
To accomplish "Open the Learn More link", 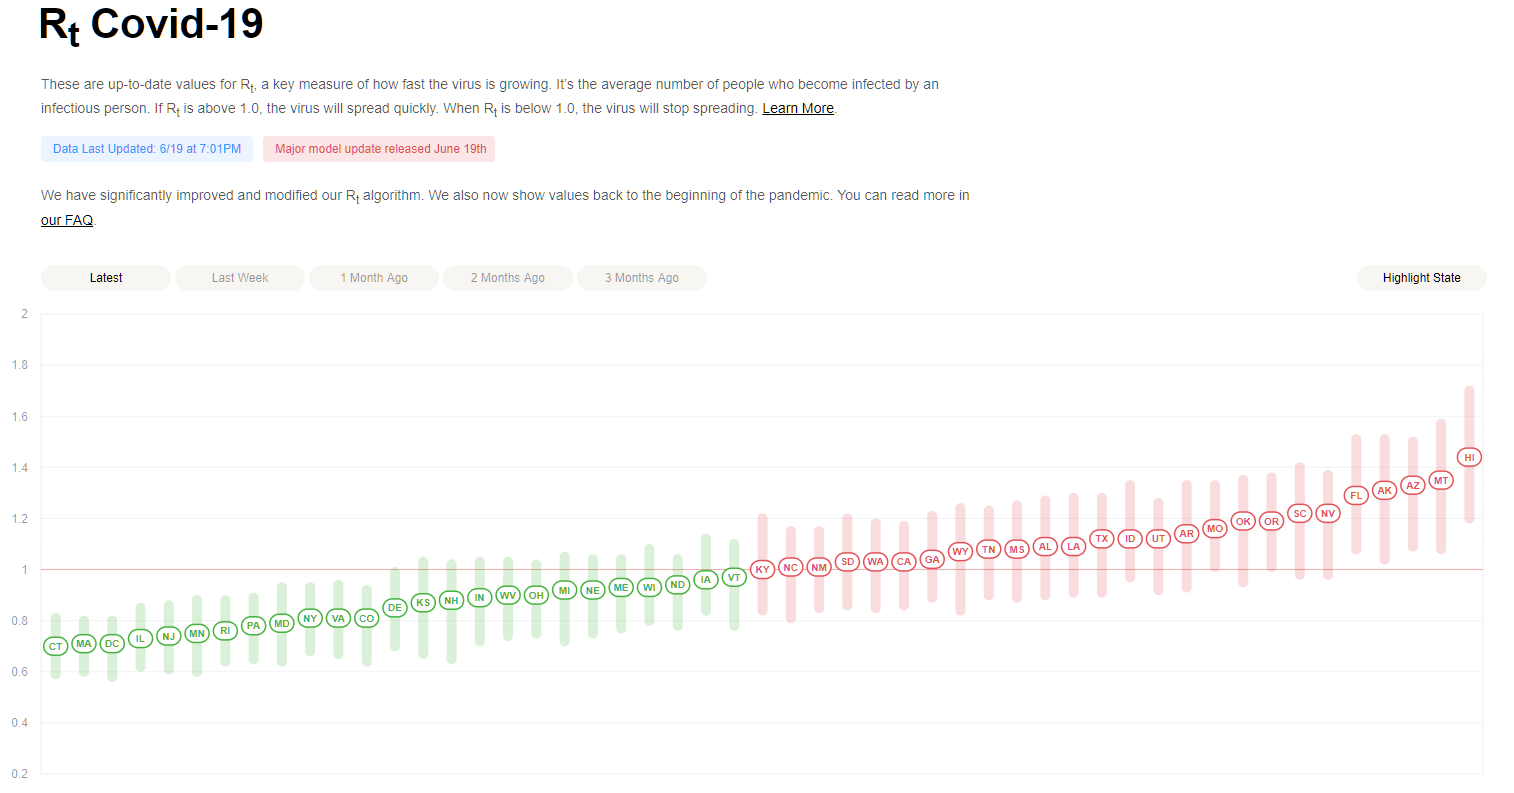I will (x=798, y=108).
